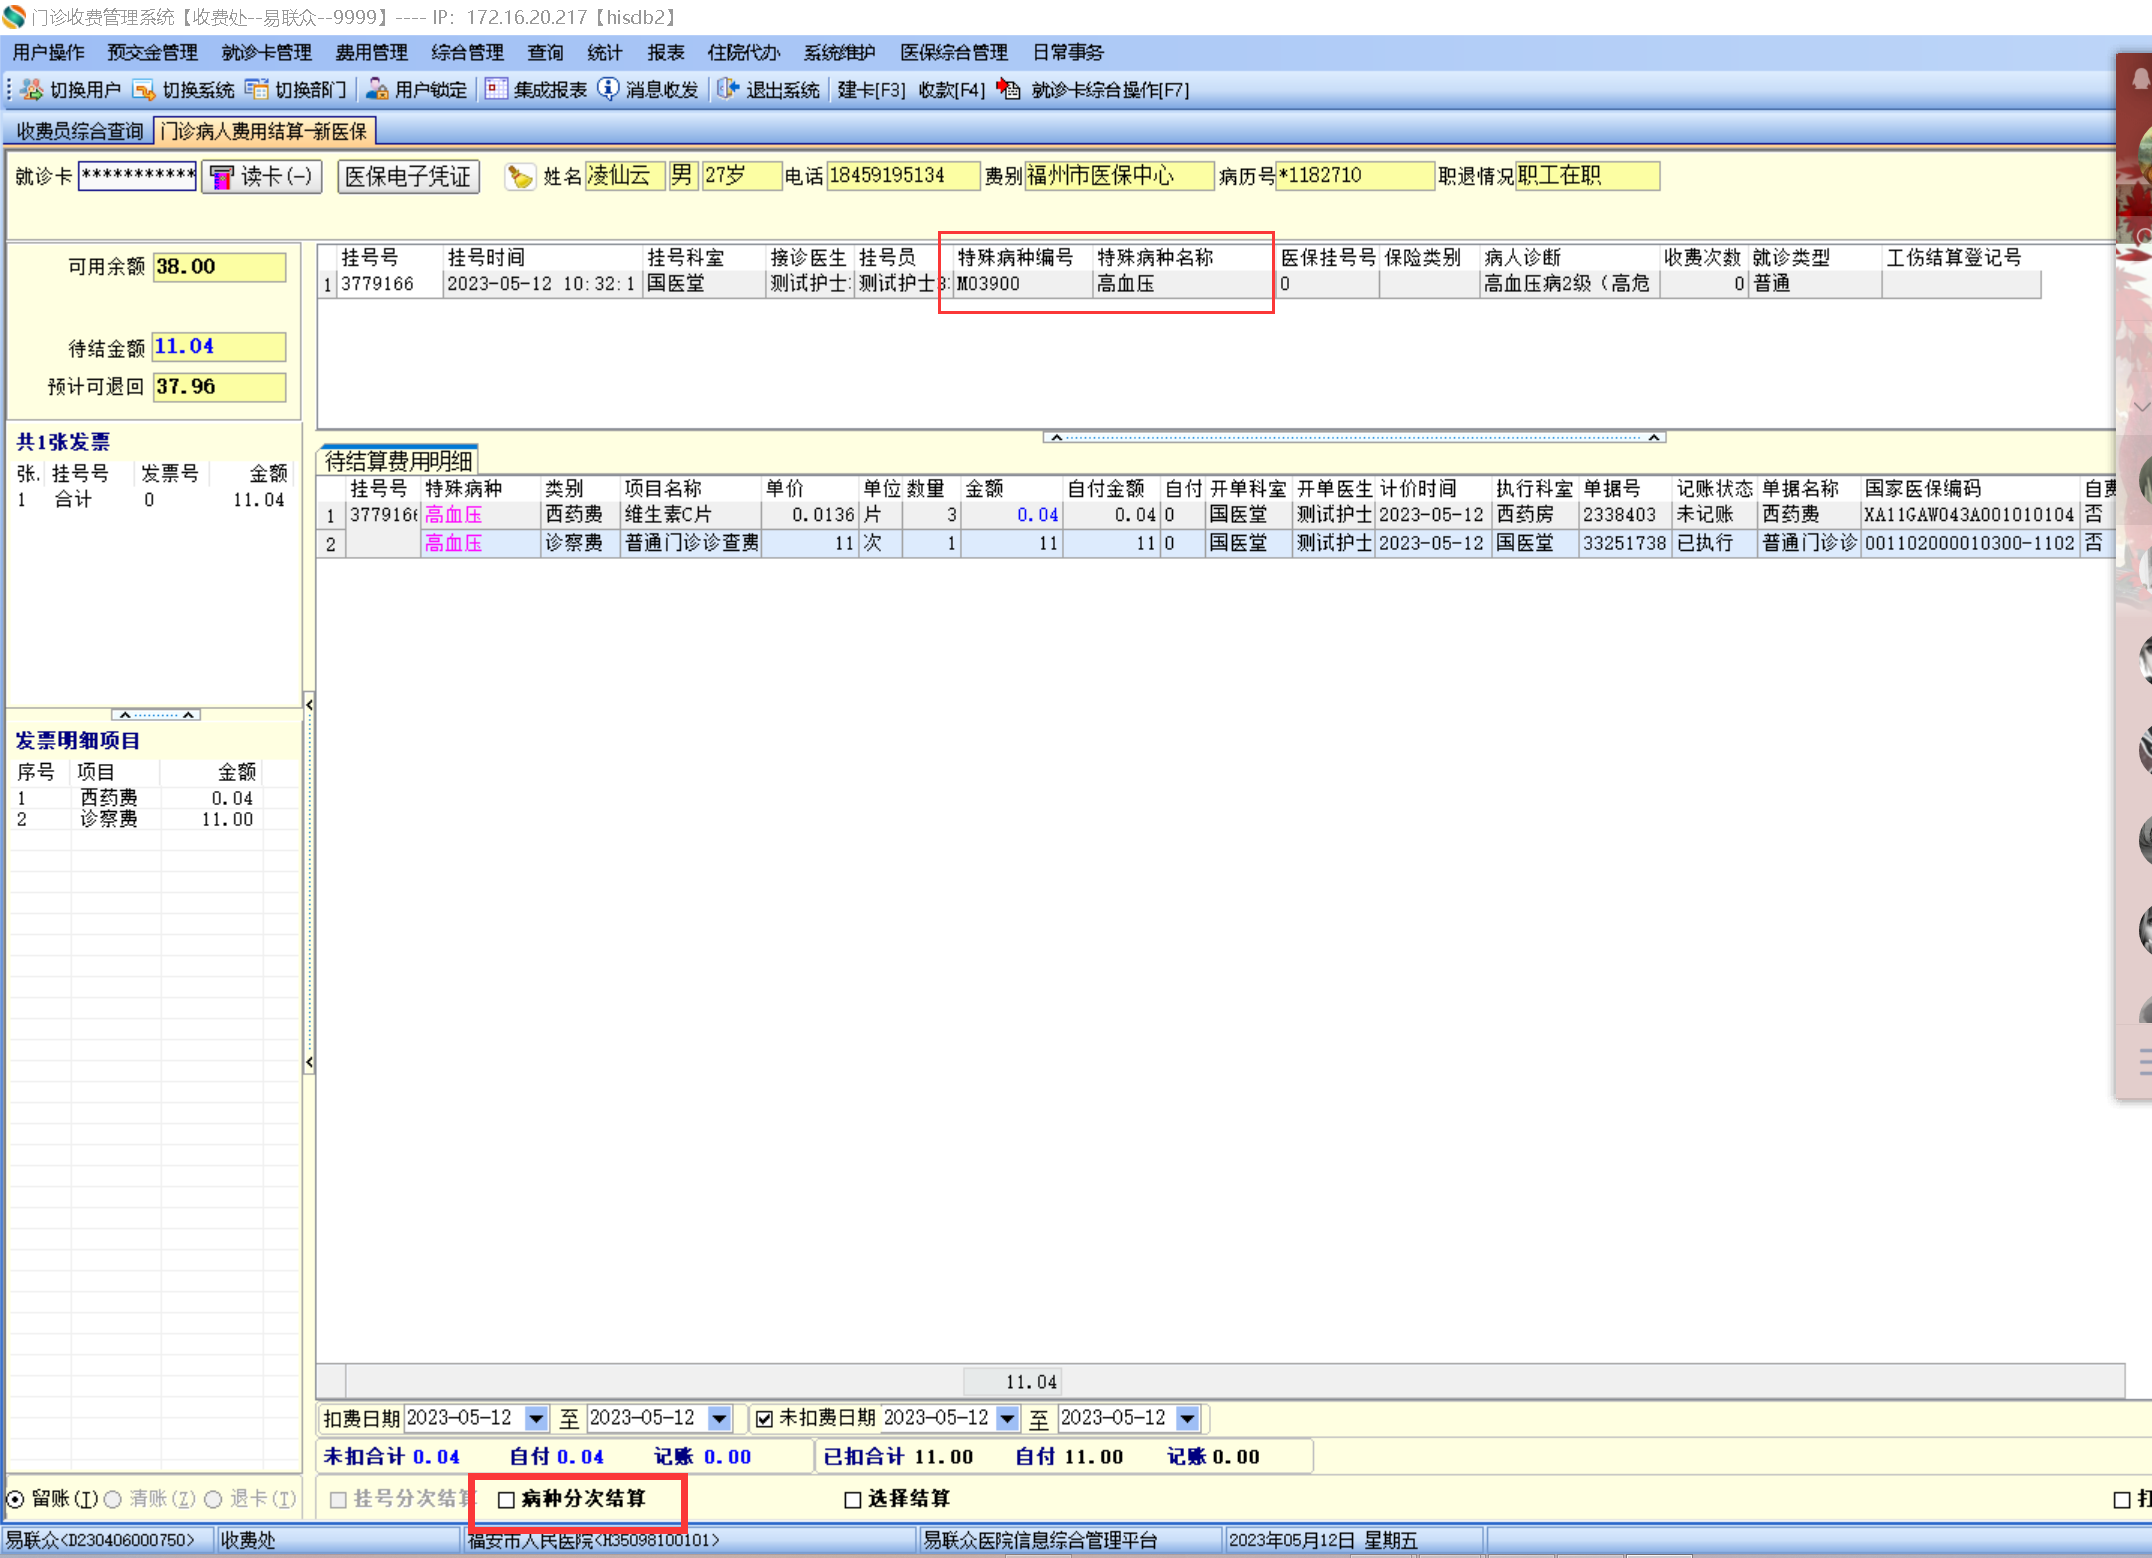Viewport: 2152px width, 1558px height.
Task: Click the 切换用户 switch user icon
Action: [x=32, y=90]
